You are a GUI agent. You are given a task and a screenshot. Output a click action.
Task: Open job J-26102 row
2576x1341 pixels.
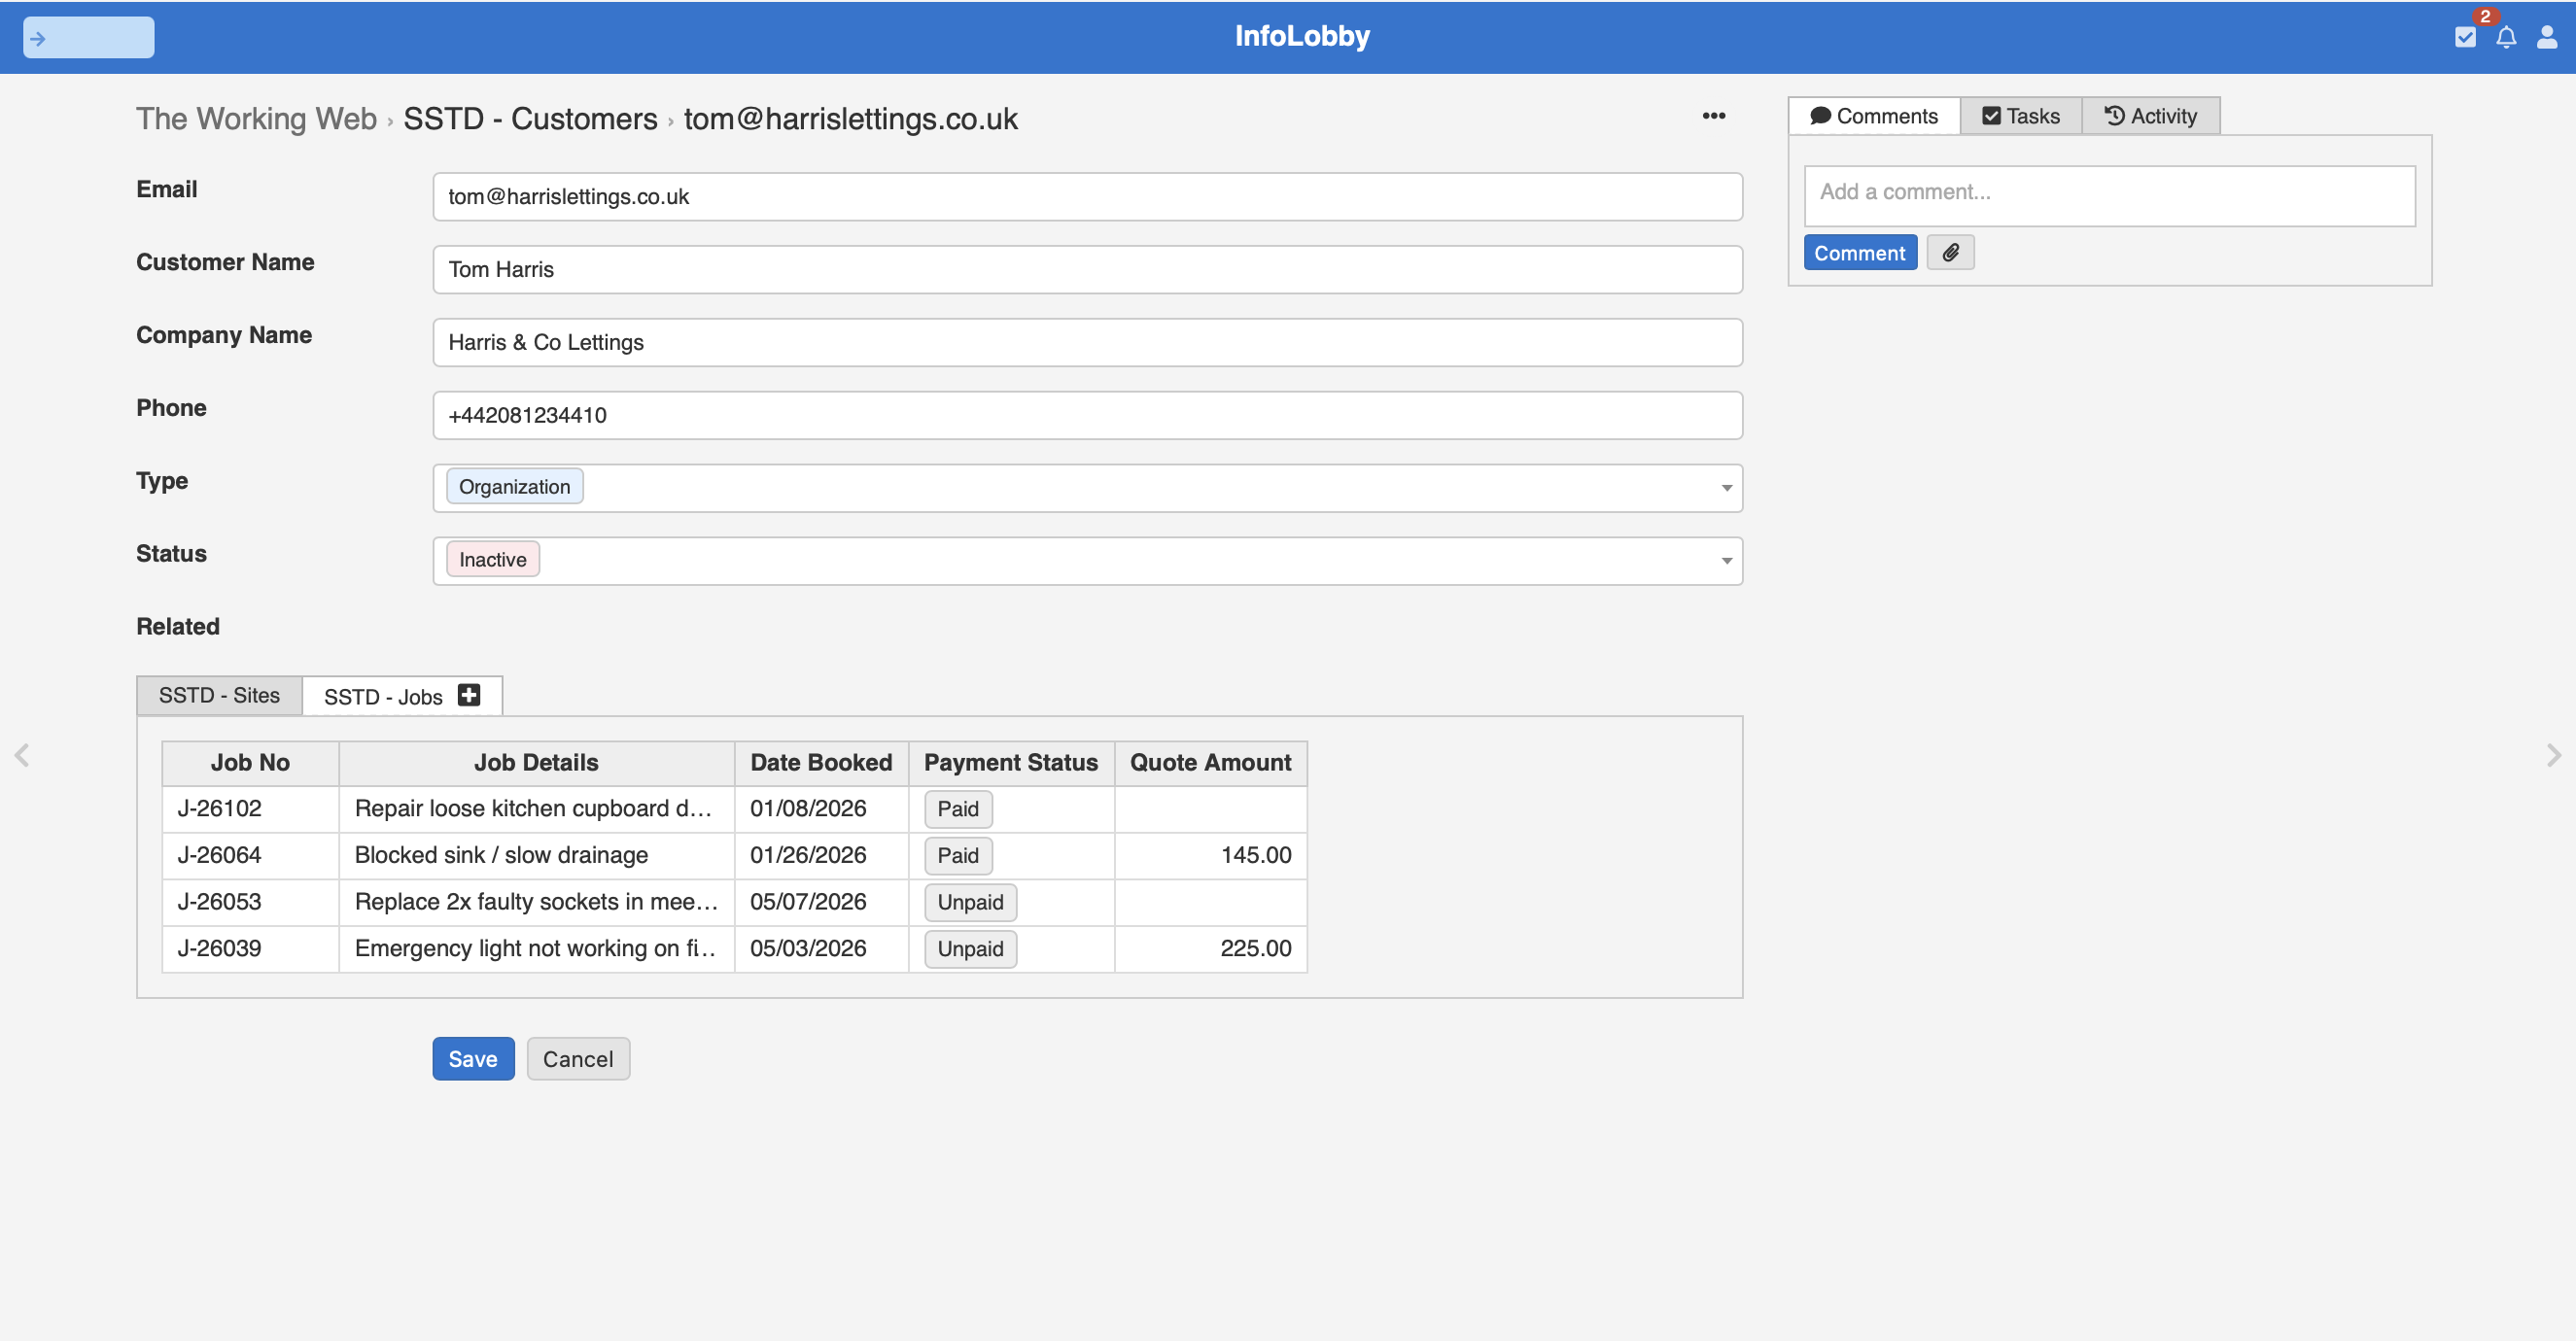(x=734, y=809)
